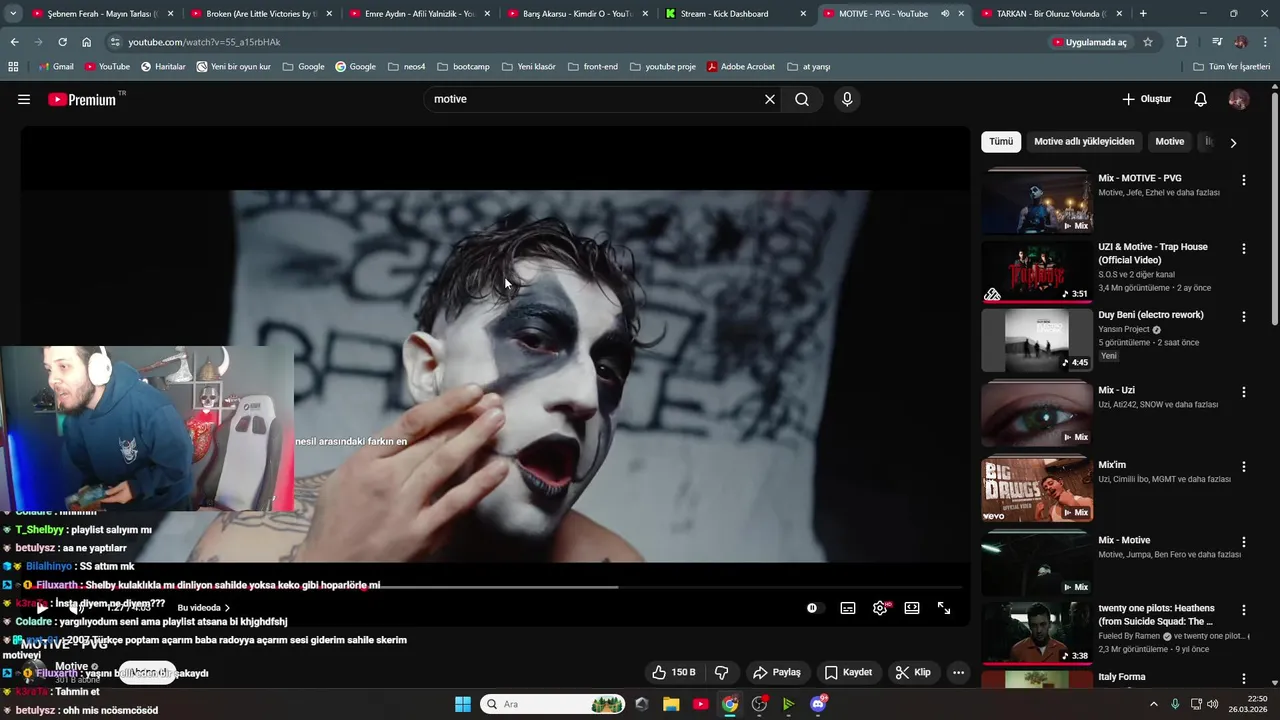The height and width of the screenshot is (720, 1280).
Task: Open options for Mix - Motive
Action: pos(1244,542)
